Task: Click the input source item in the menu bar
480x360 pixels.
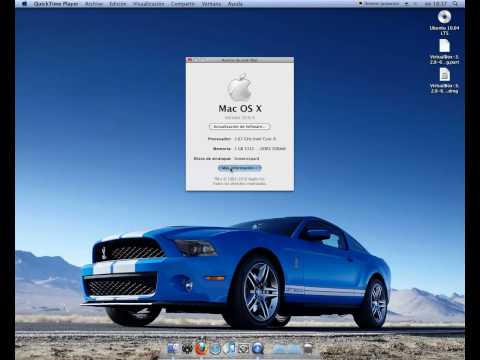Action: 380,4
